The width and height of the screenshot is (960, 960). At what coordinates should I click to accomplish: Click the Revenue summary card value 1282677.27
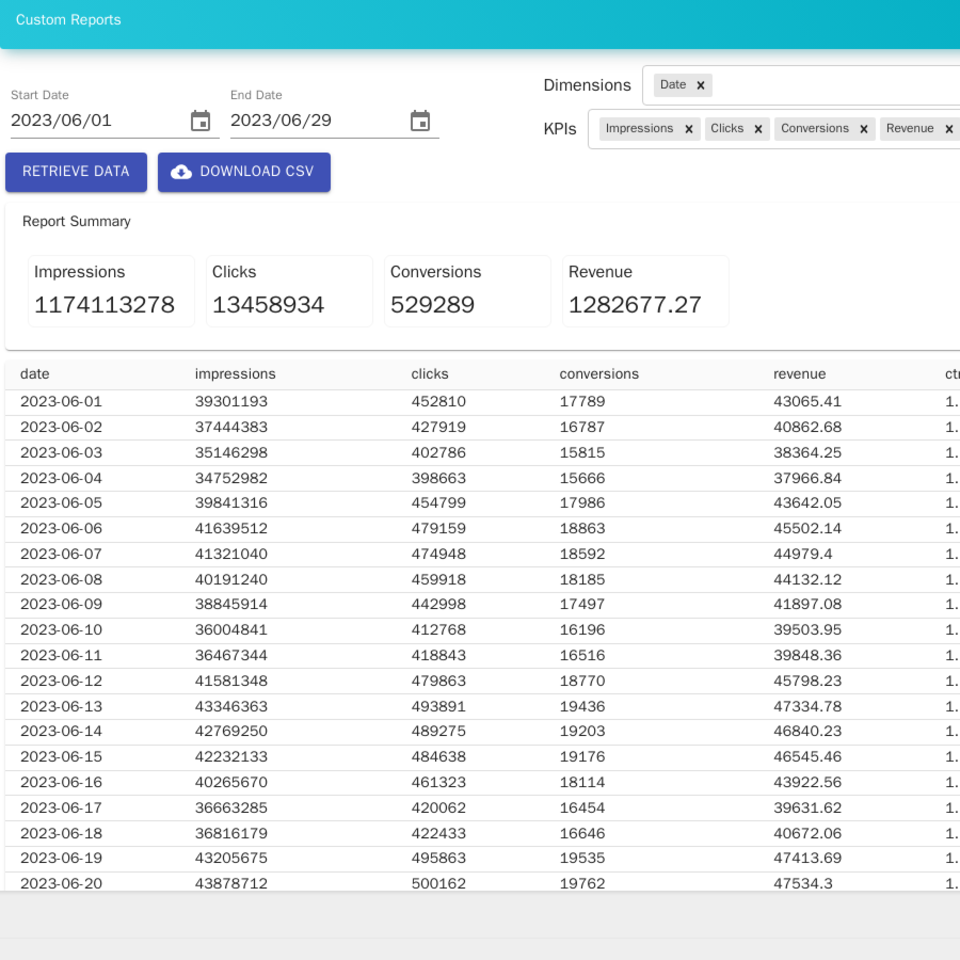pos(635,305)
